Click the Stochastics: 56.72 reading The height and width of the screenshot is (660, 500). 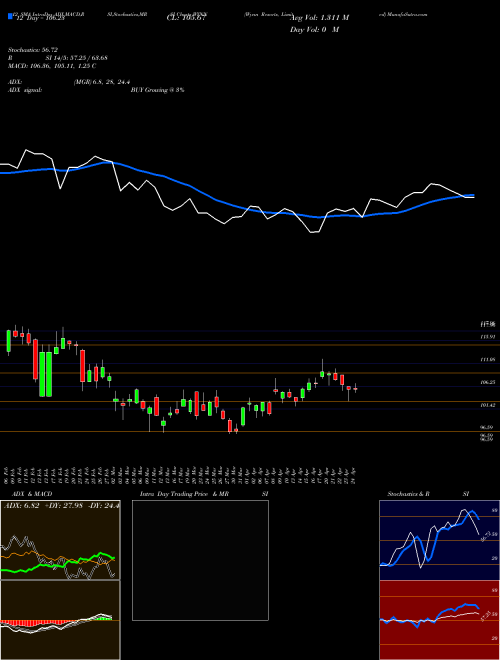coord(33,50)
